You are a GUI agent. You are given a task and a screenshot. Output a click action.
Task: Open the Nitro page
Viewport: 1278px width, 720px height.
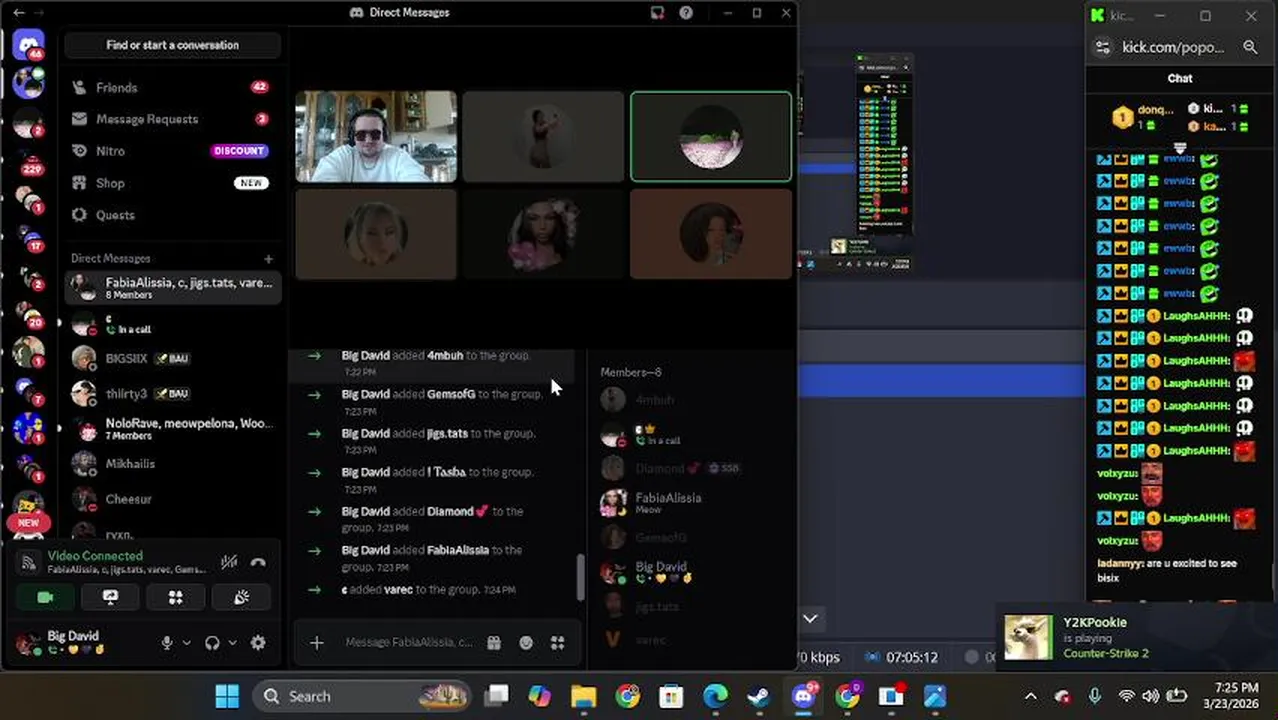[172, 151]
